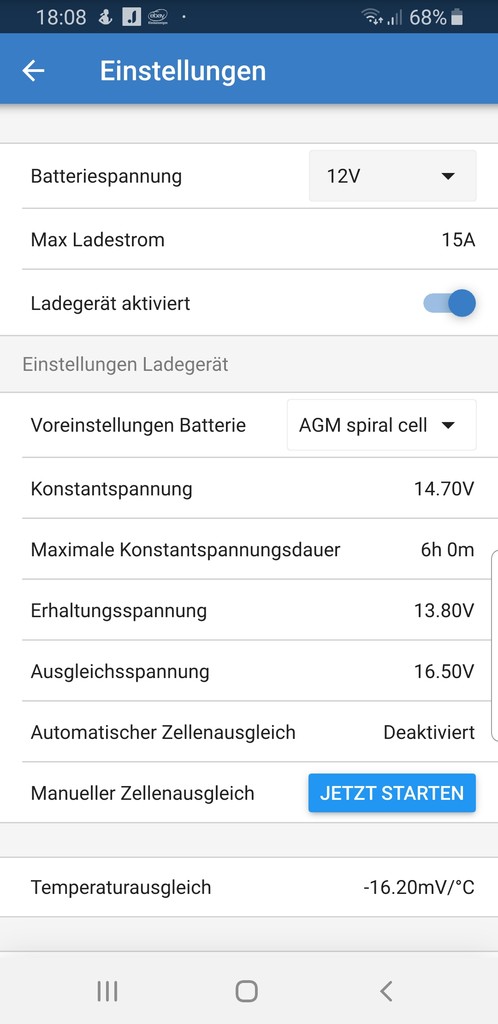Open the Ausgleichsspannung 16.50V setting

pos(249,671)
